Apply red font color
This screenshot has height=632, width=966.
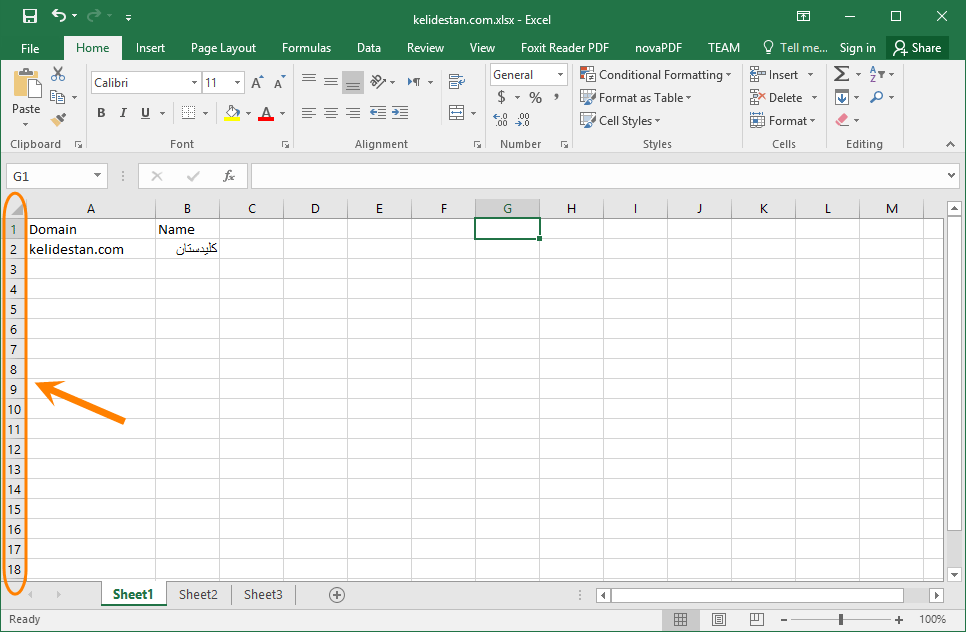pyautogui.click(x=266, y=113)
